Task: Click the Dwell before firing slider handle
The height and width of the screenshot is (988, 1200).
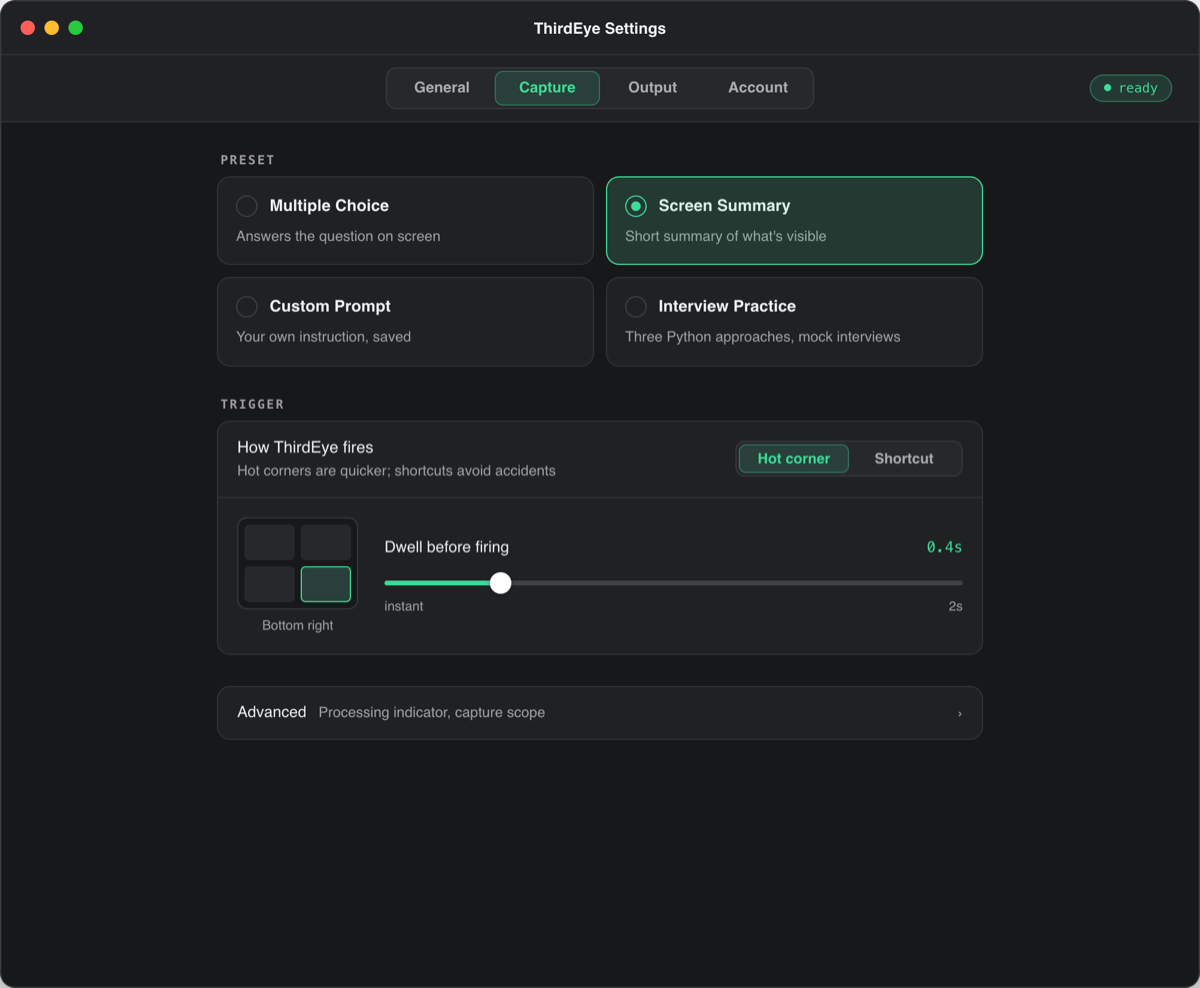Action: [501, 583]
